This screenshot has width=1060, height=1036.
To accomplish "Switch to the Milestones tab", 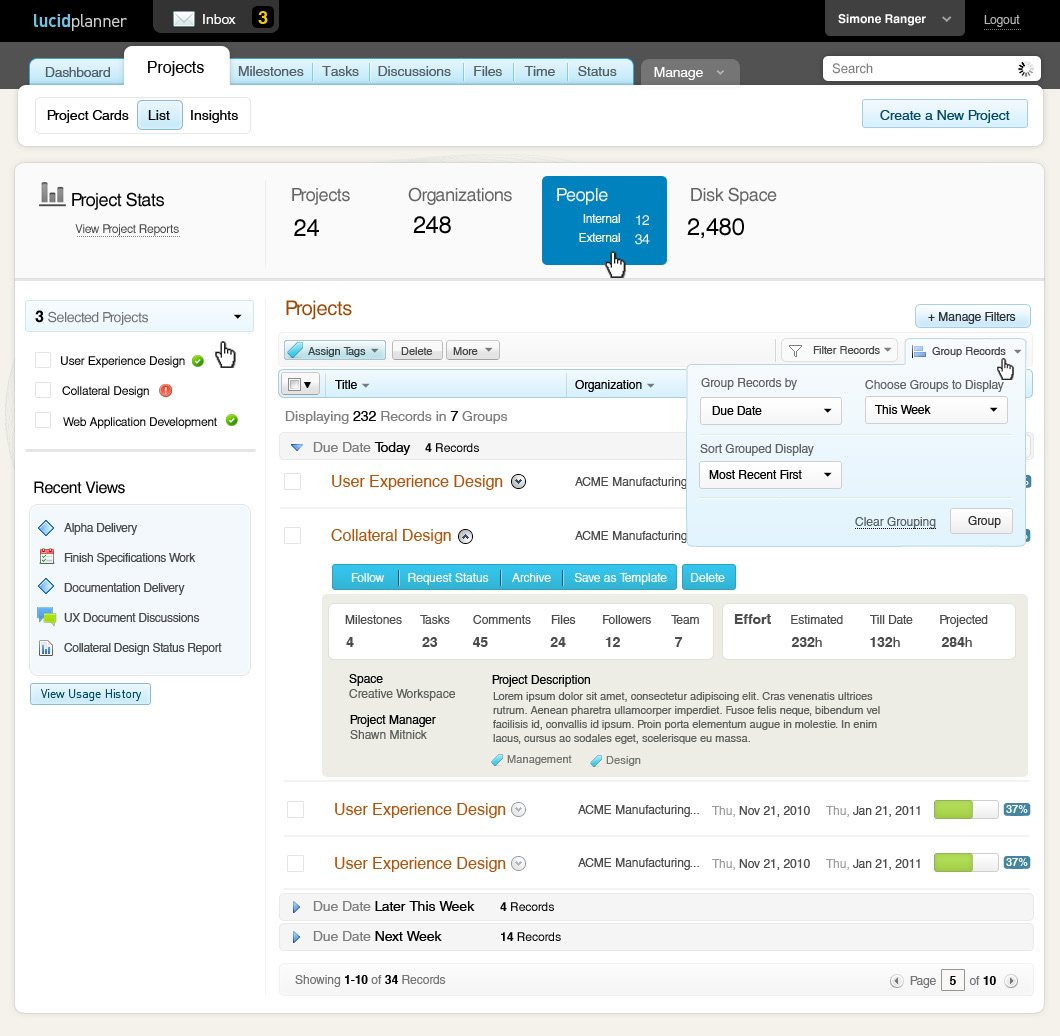I will [271, 72].
